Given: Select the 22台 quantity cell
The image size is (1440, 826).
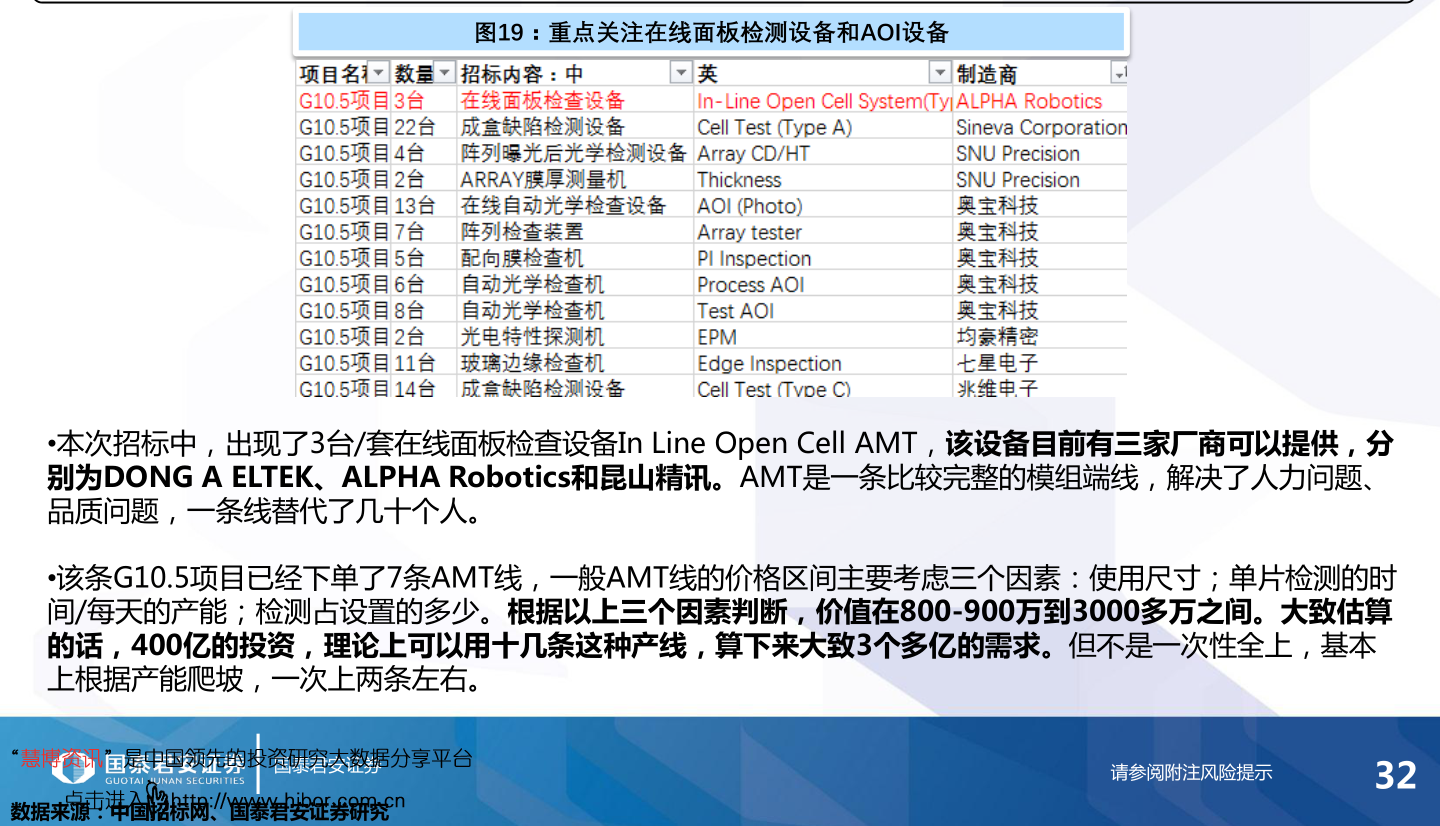Looking at the screenshot, I should pos(414,127).
